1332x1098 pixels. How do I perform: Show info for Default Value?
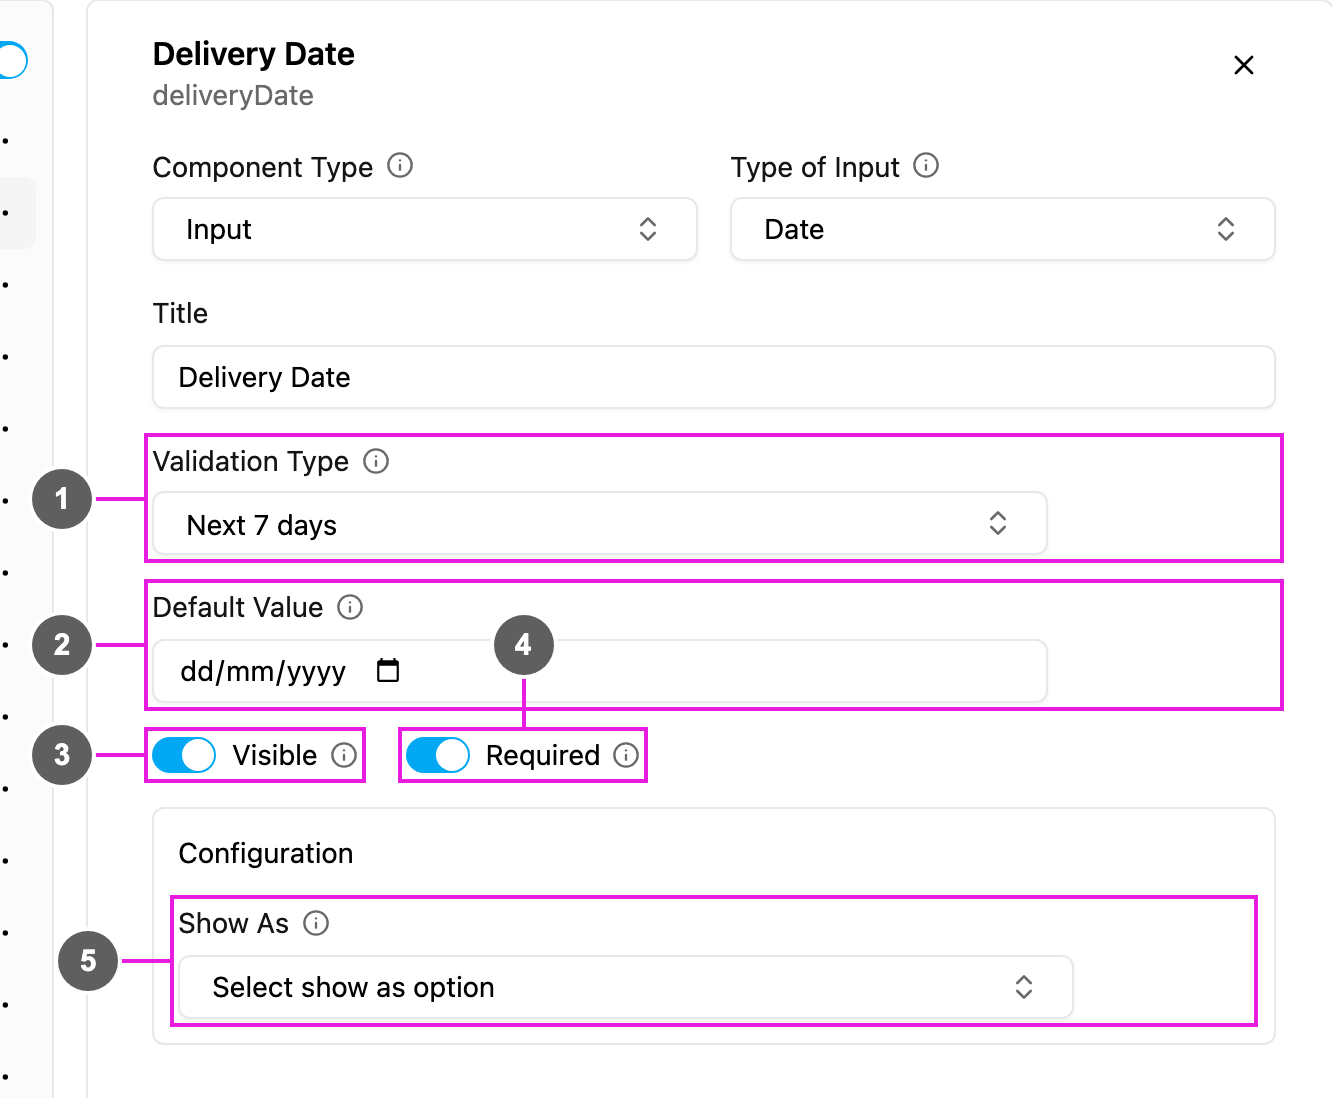(350, 607)
